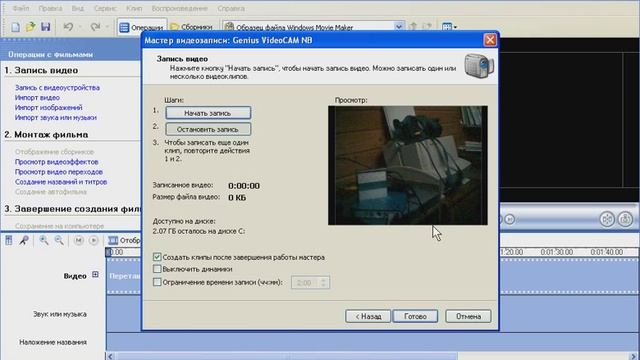Image resolution: width=640 pixels, height=360 pixels.
Task: Click the recording time limit spinner arrows
Action: tap(324, 282)
